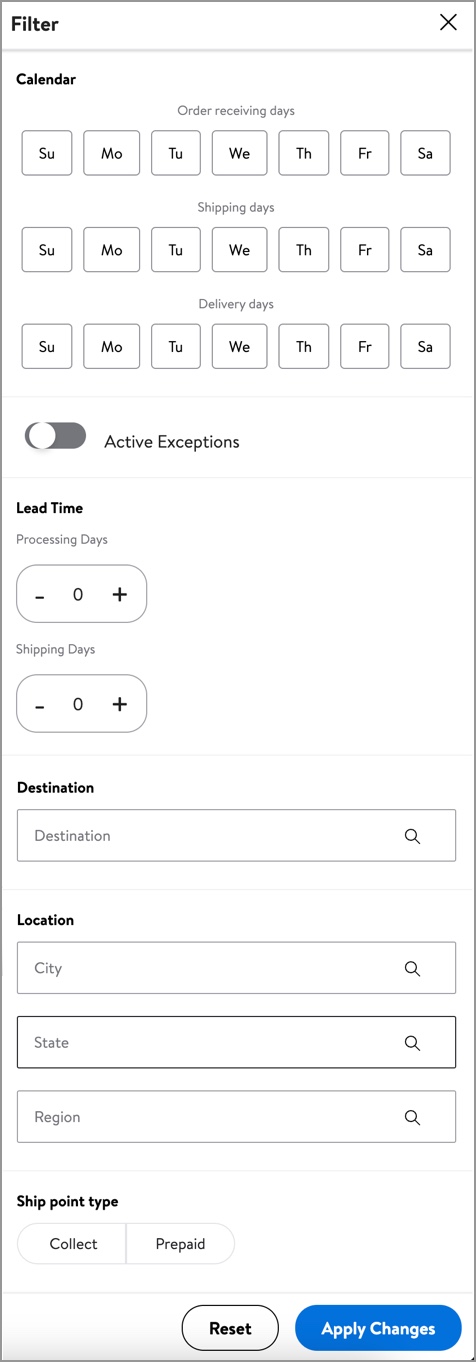Decrease Shipping Days lead time with the minus icon

tap(40, 706)
